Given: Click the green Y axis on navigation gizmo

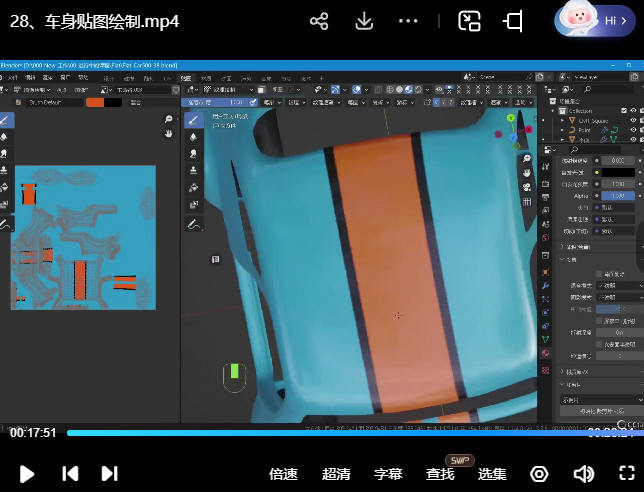Looking at the screenshot, I should tap(511, 119).
